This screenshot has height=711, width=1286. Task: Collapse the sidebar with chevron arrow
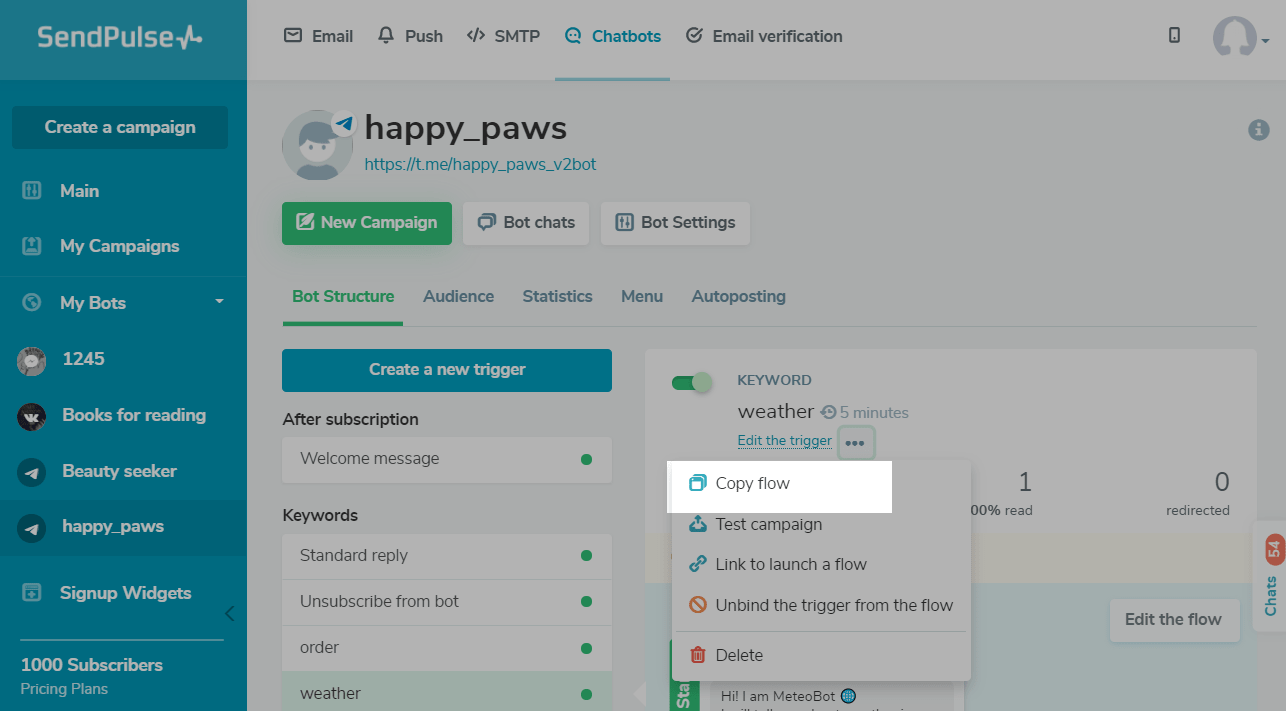tap(230, 613)
